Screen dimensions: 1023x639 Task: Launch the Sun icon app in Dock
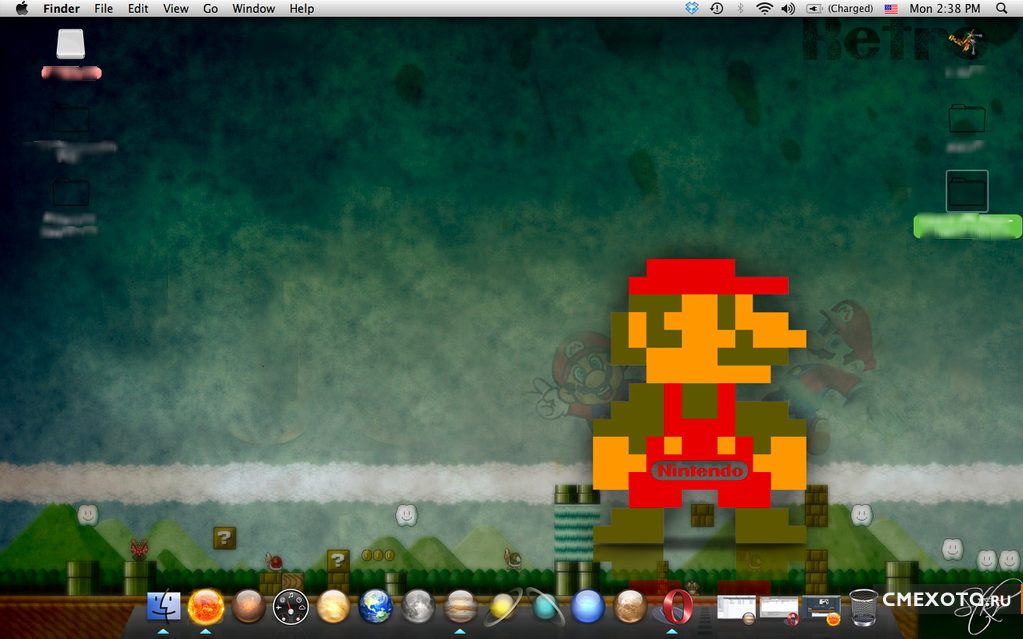tap(205, 606)
